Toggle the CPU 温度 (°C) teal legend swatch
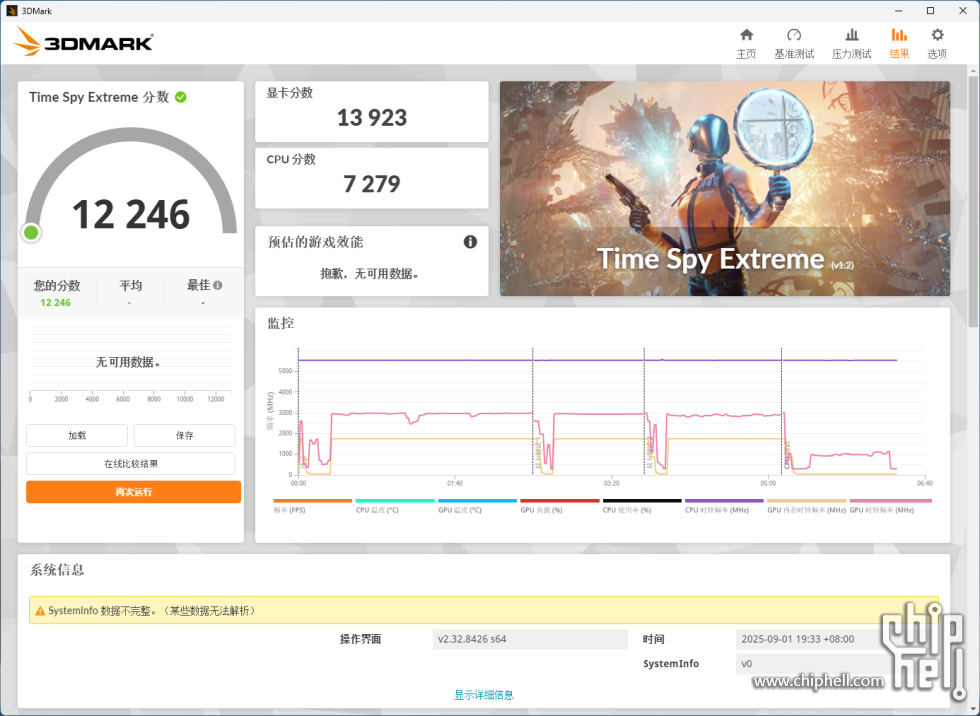The image size is (980, 716). pos(395,501)
